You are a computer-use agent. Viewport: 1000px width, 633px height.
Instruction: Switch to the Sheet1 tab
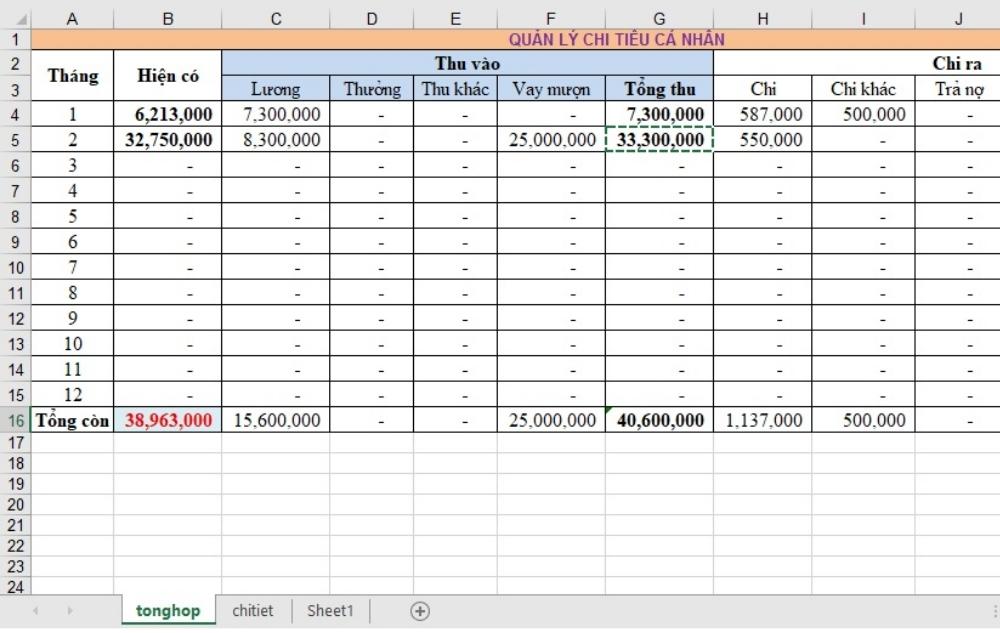click(x=330, y=611)
